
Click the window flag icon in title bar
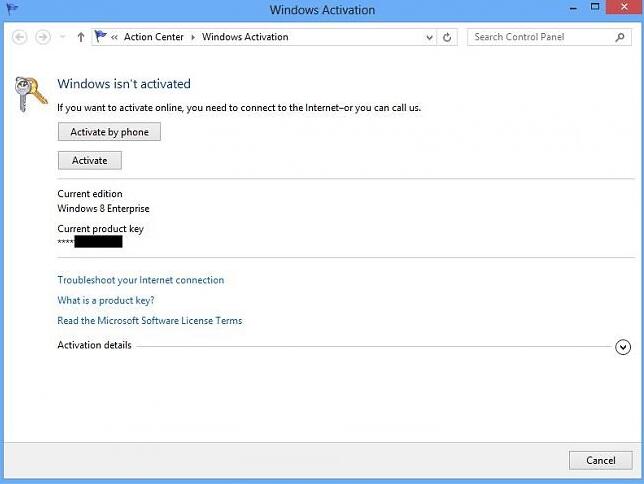12,8
